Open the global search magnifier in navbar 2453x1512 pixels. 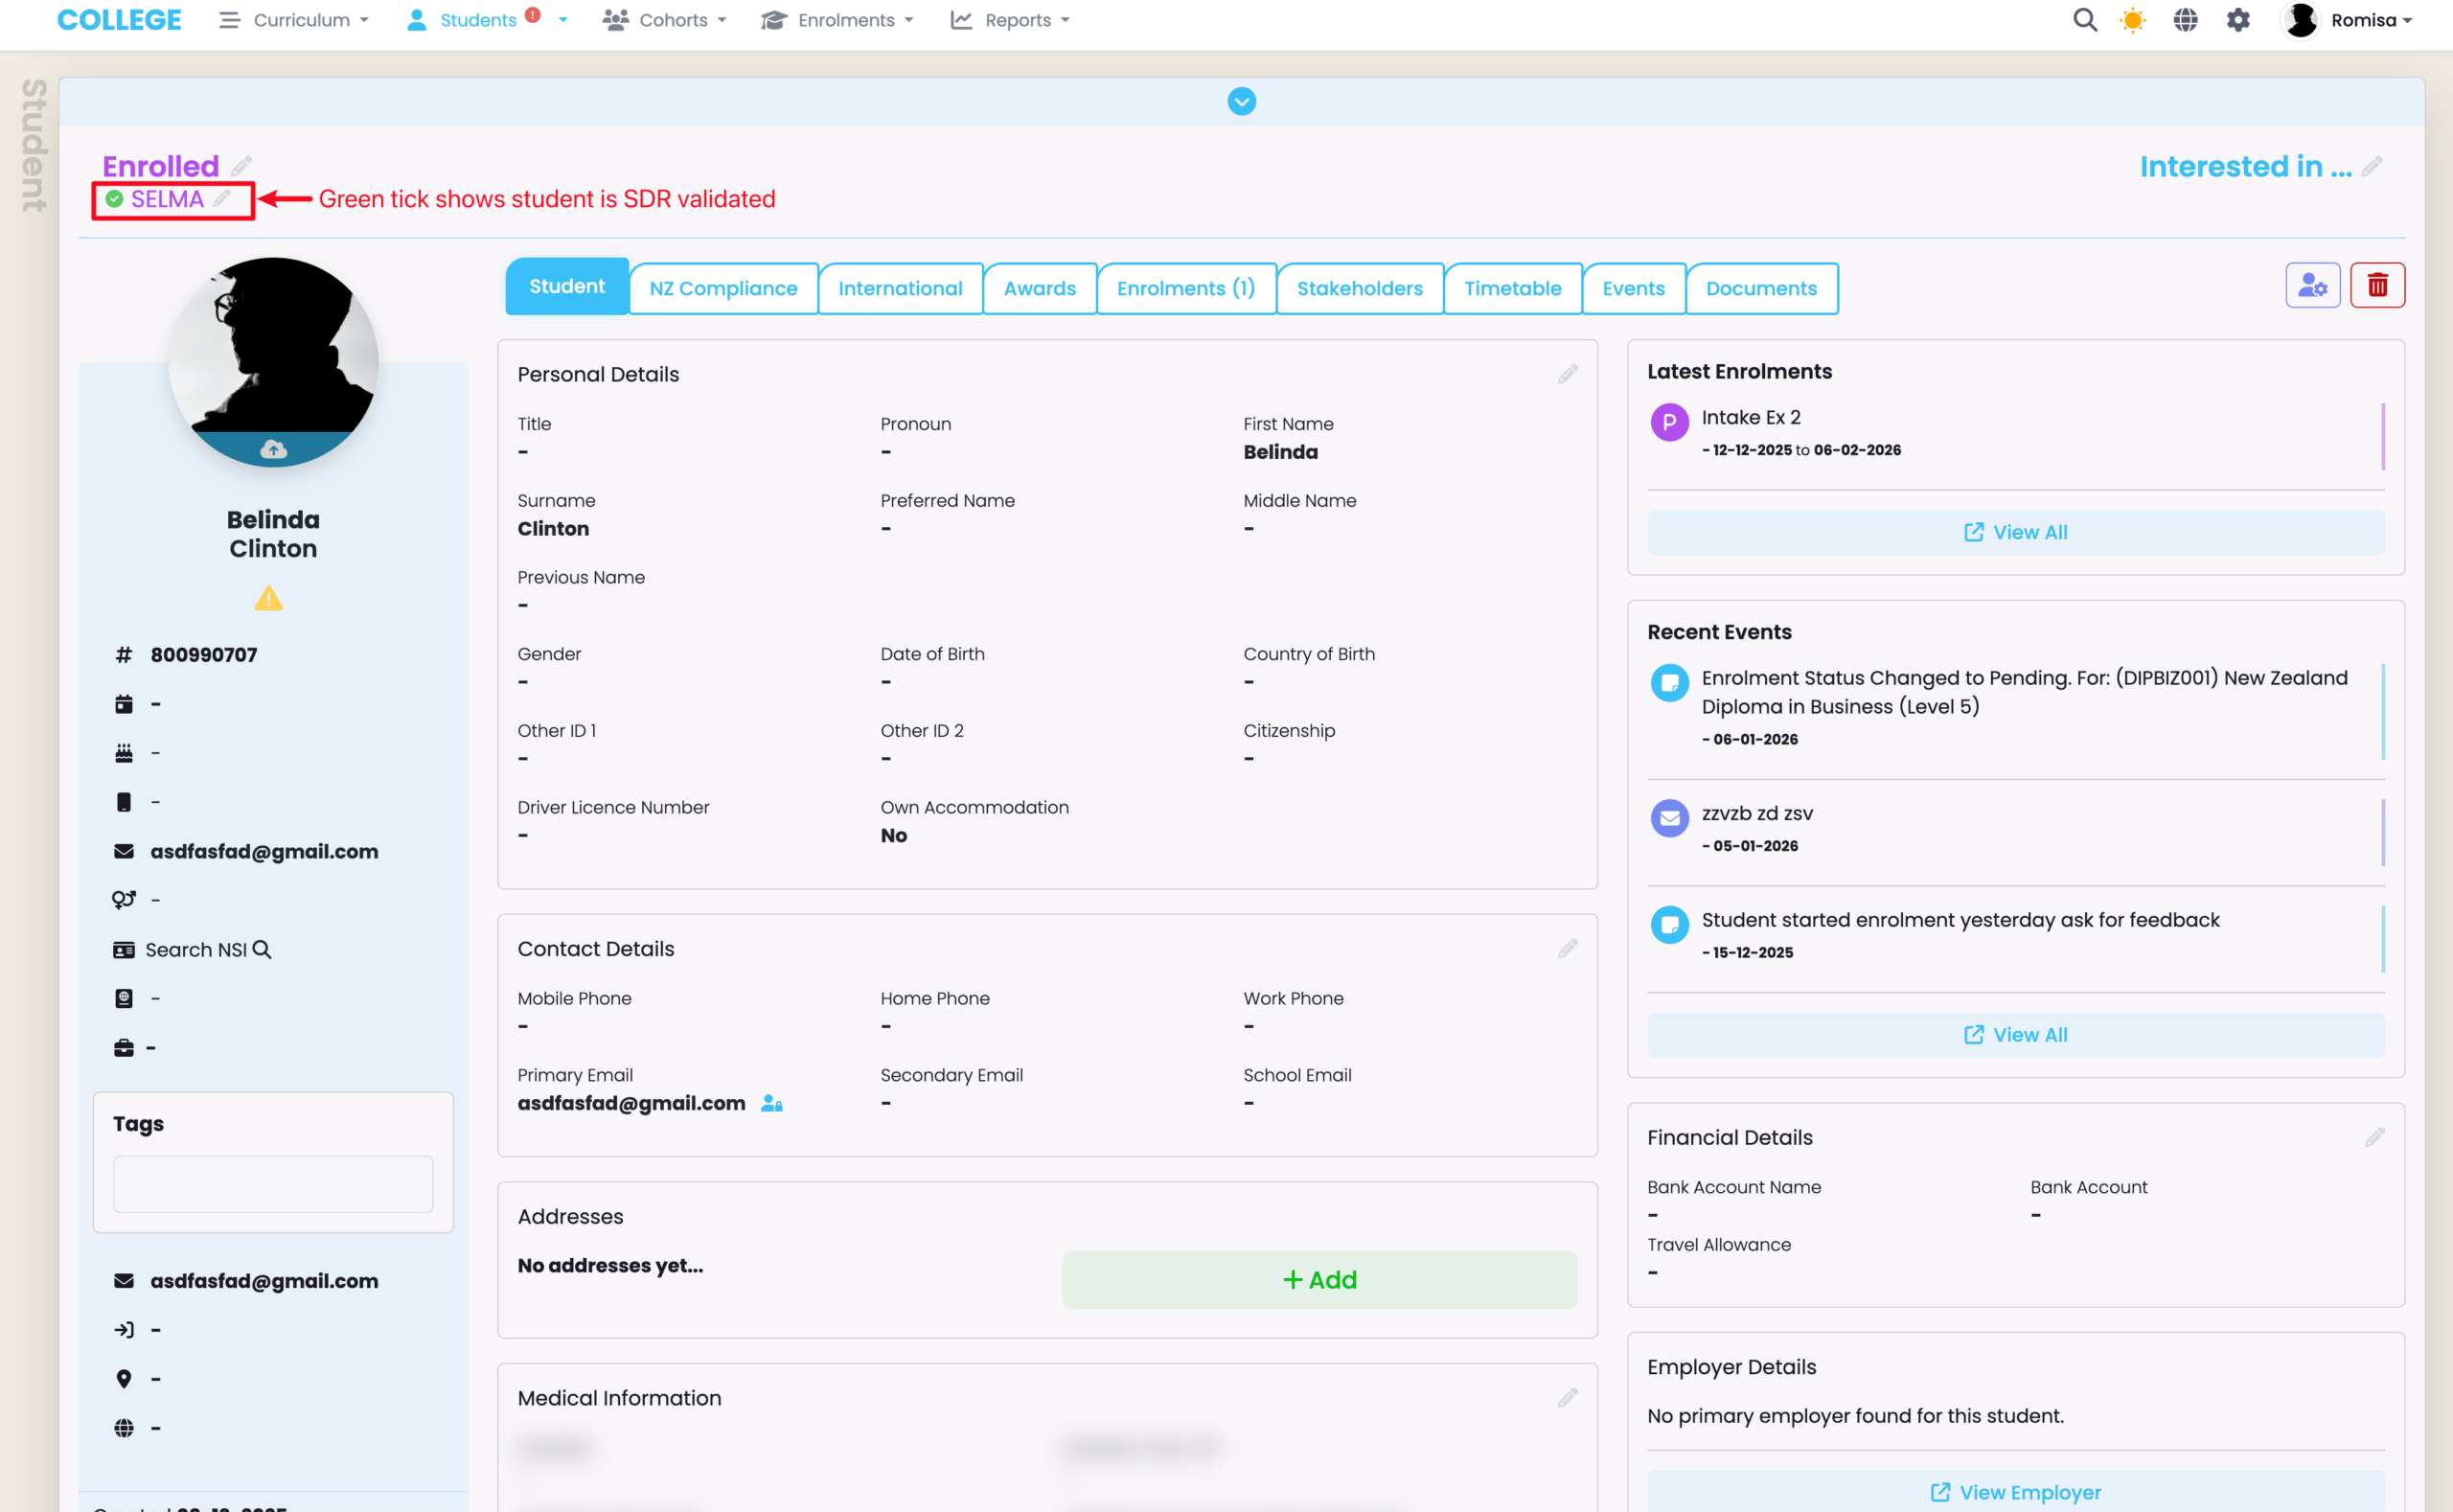pyautogui.click(x=2084, y=20)
